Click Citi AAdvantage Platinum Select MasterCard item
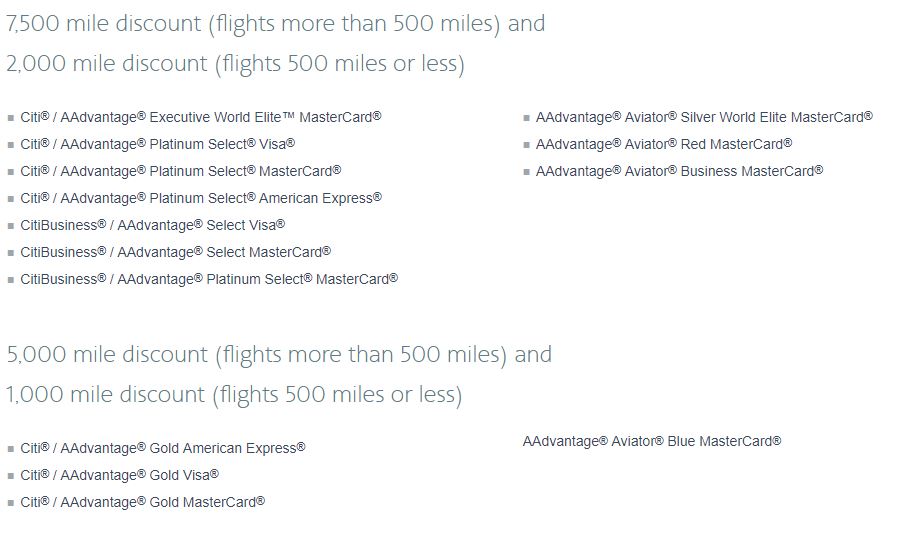The image size is (908, 536). 180,171
